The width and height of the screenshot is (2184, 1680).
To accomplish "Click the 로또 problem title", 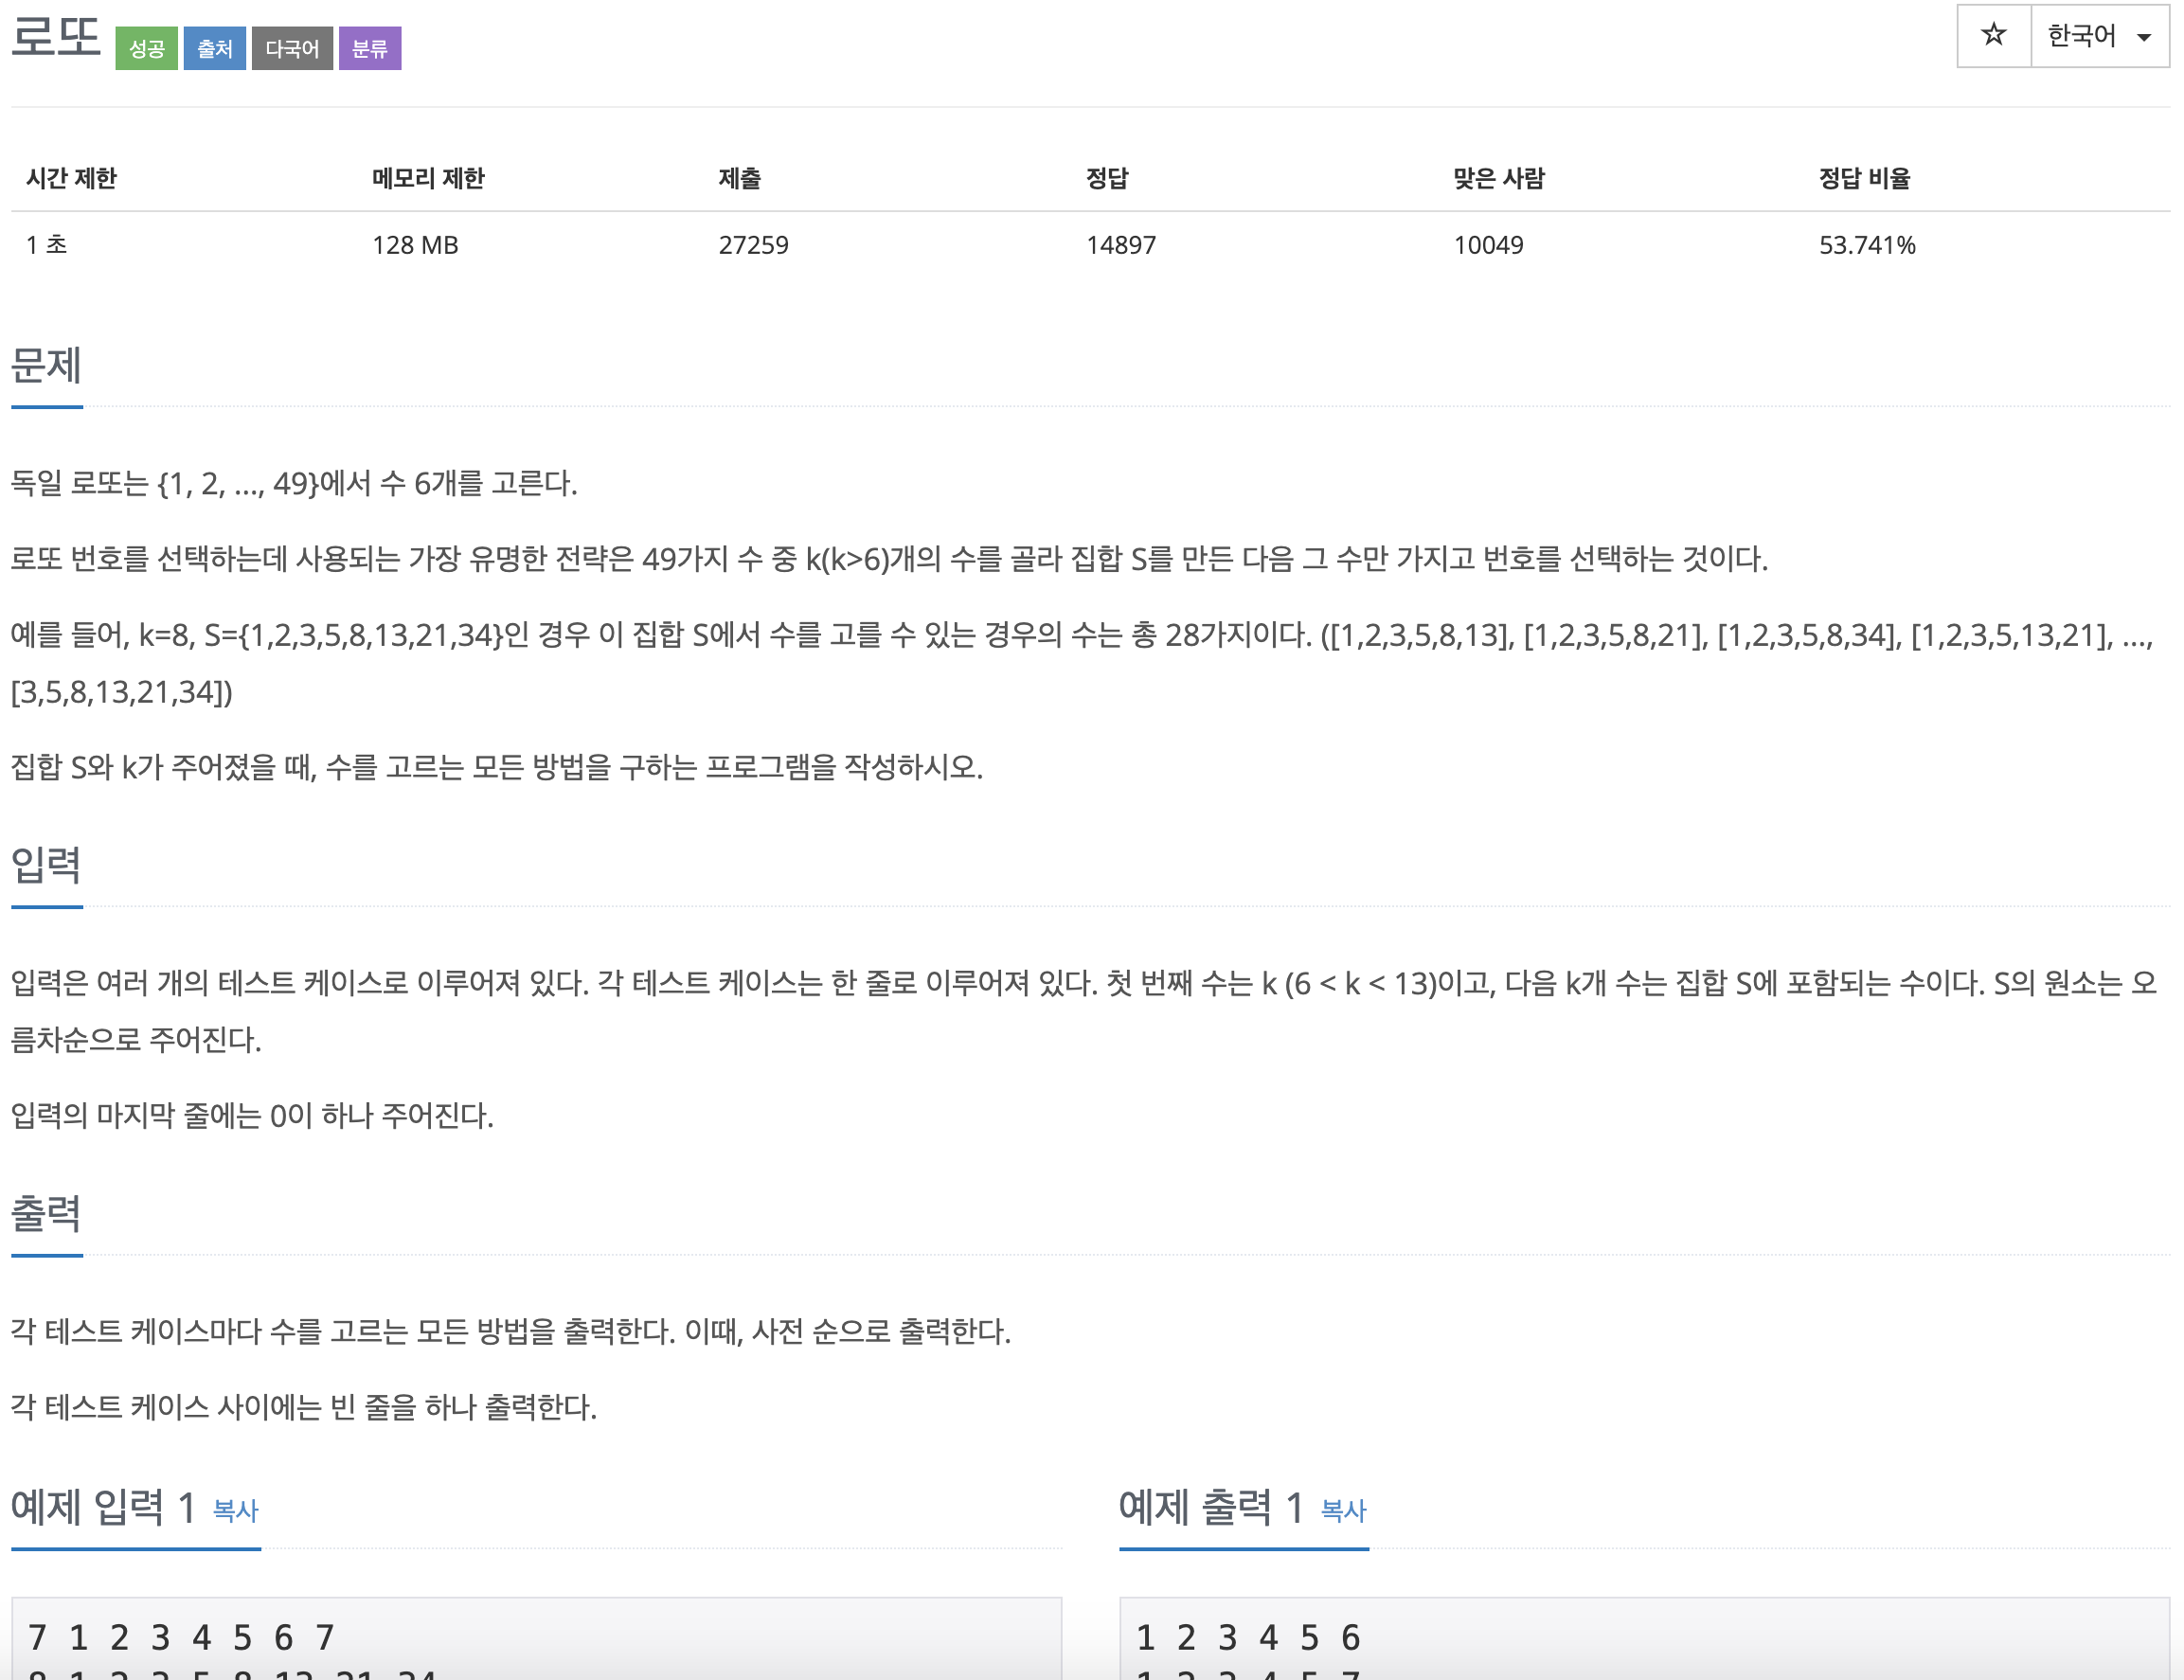I will tap(56, 36).
